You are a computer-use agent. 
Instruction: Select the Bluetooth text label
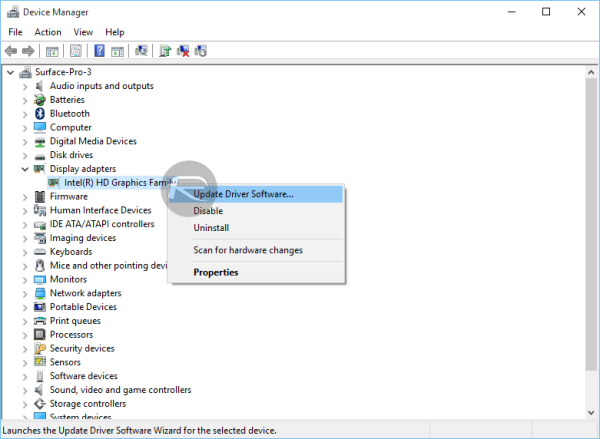(x=70, y=113)
